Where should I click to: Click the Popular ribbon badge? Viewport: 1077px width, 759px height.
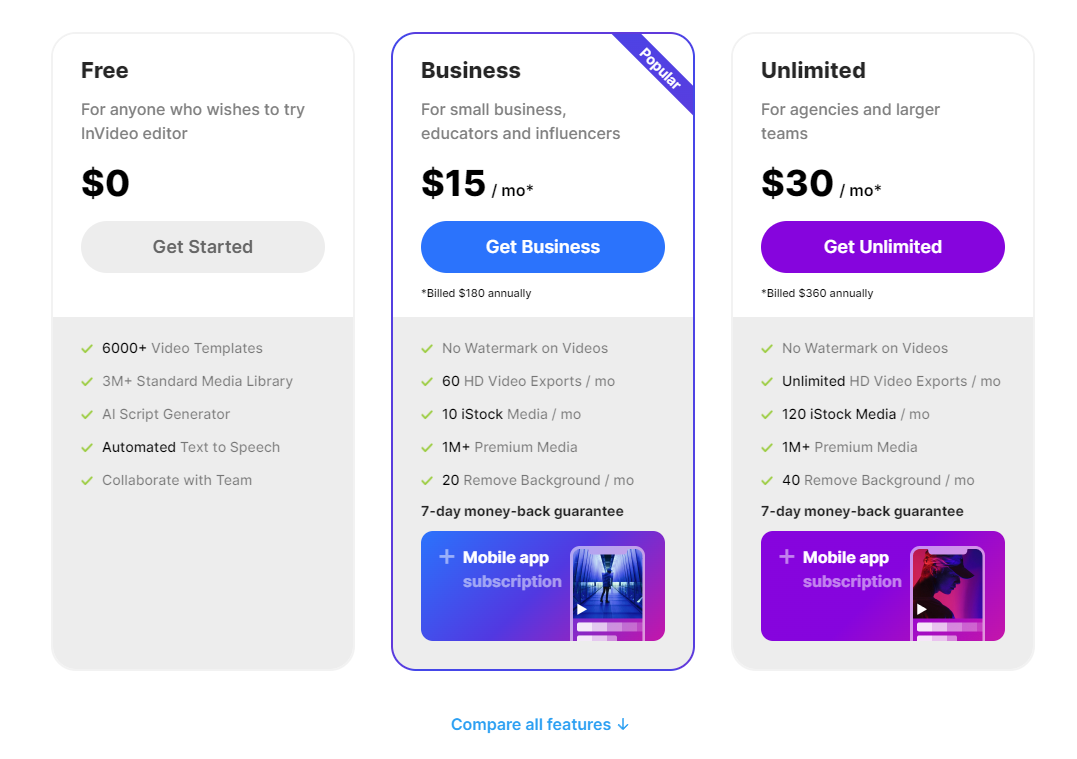click(659, 70)
